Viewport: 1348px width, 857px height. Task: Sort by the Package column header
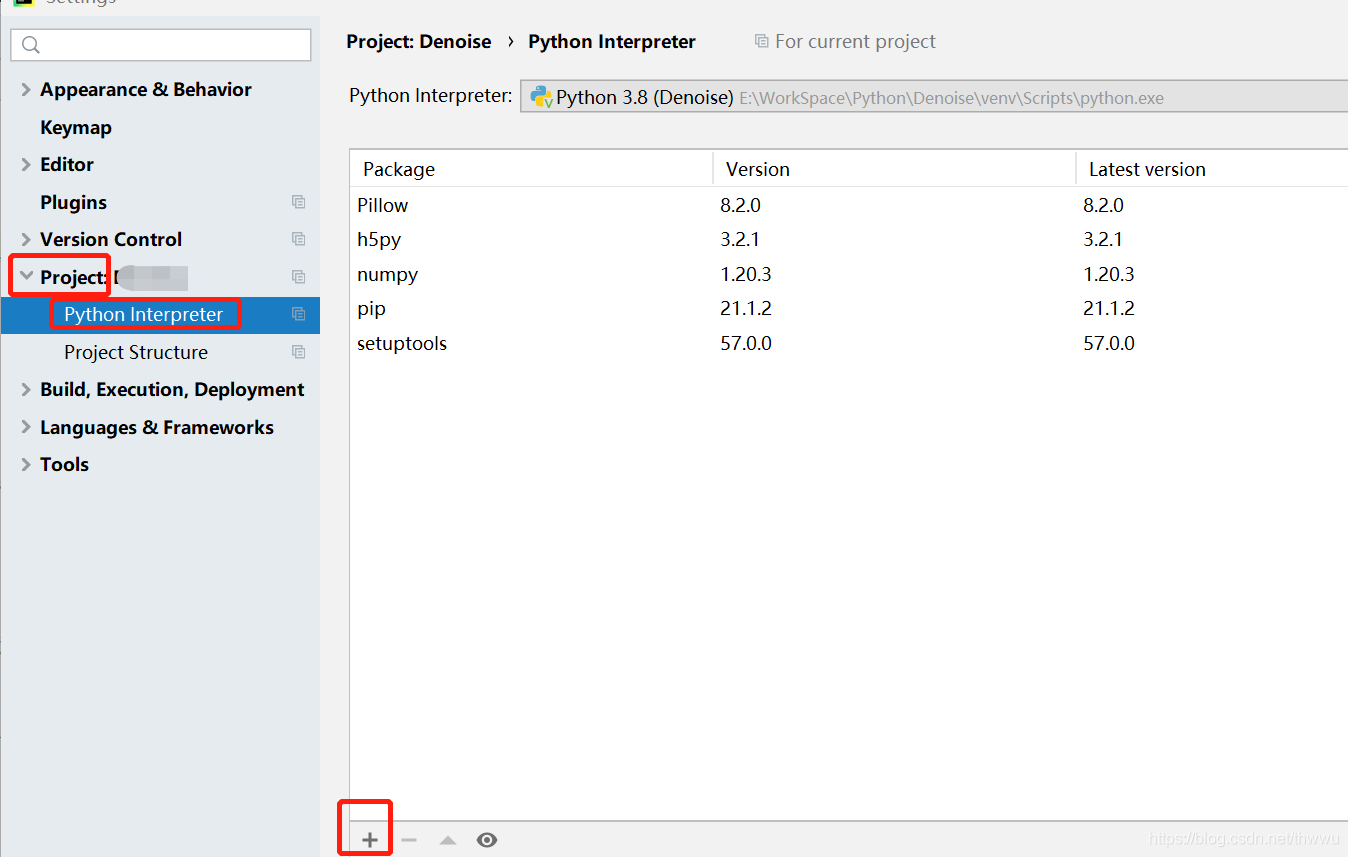(531, 169)
